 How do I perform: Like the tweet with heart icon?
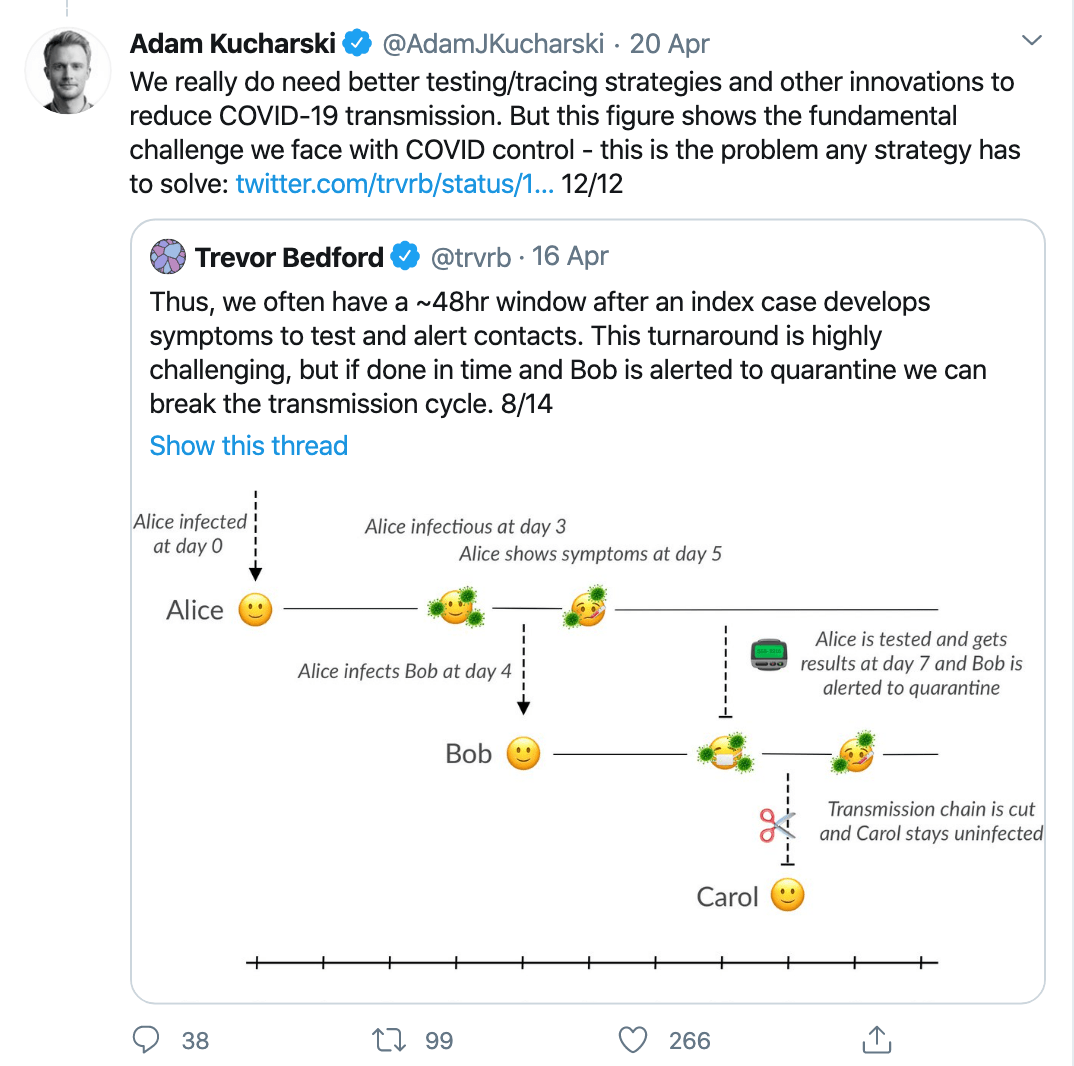633,1040
